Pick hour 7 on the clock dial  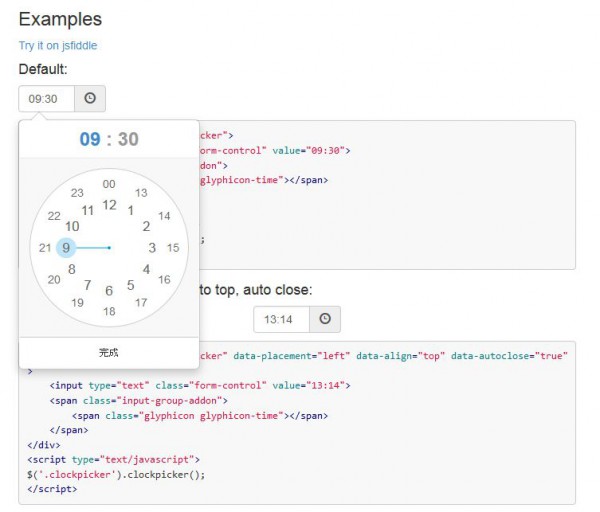pyautogui.click(x=88, y=285)
